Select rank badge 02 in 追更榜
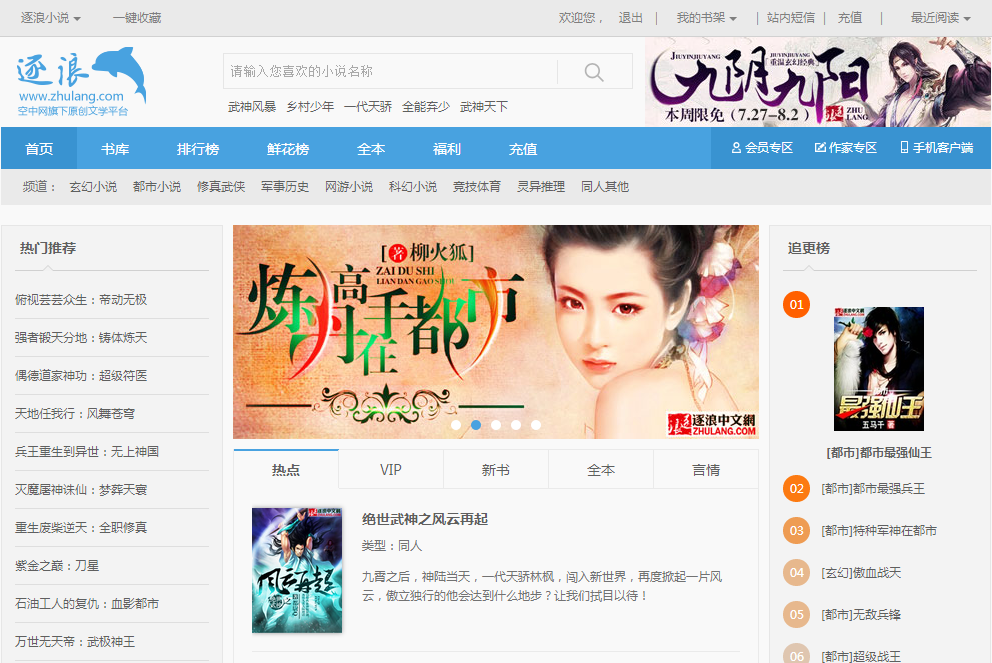992x663 pixels. click(797, 489)
